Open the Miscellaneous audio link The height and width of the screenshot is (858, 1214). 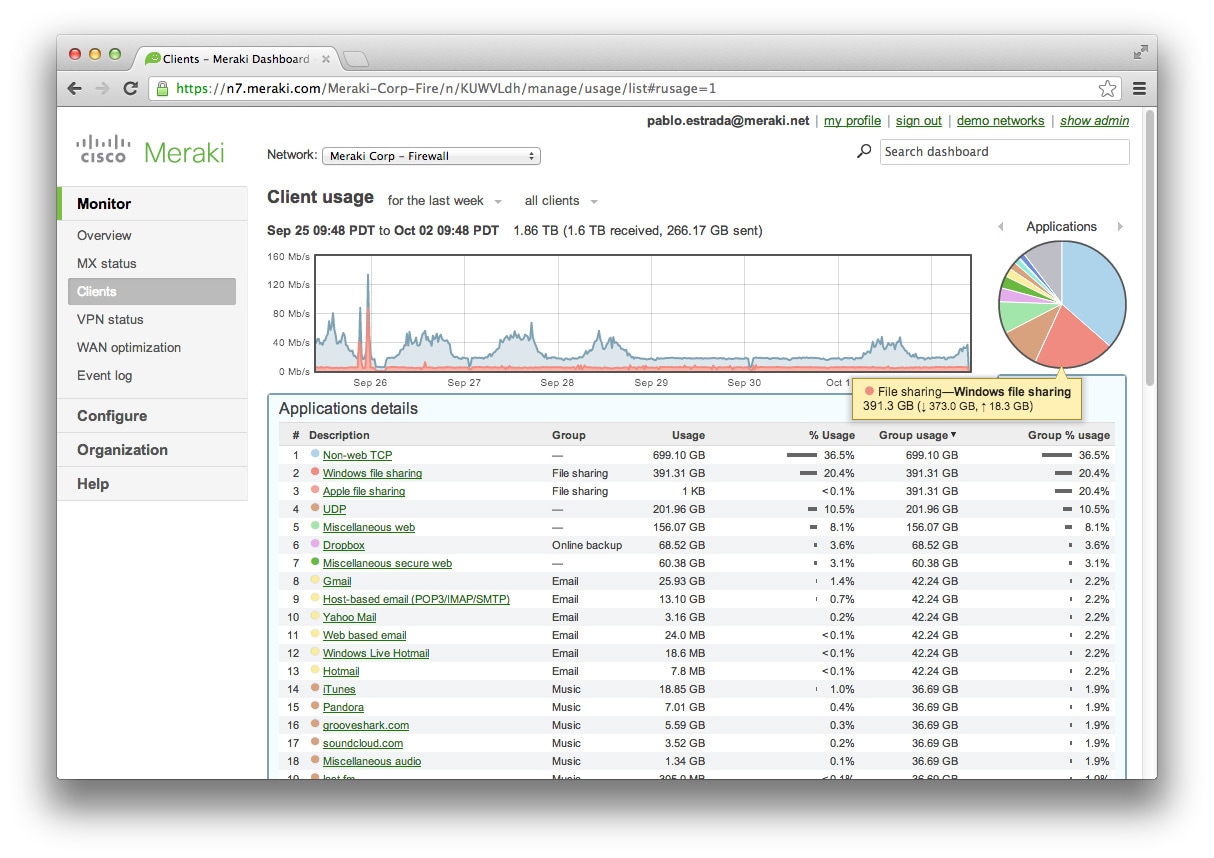[372, 761]
